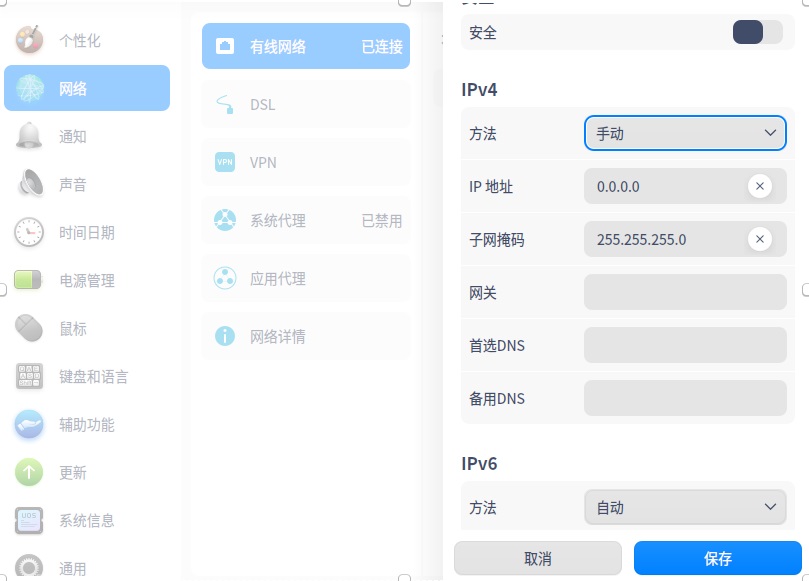Clear the 子网掩码 field with X button
This screenshot has width=809, height=581.
pyautogui.click(x=760, y=239)
